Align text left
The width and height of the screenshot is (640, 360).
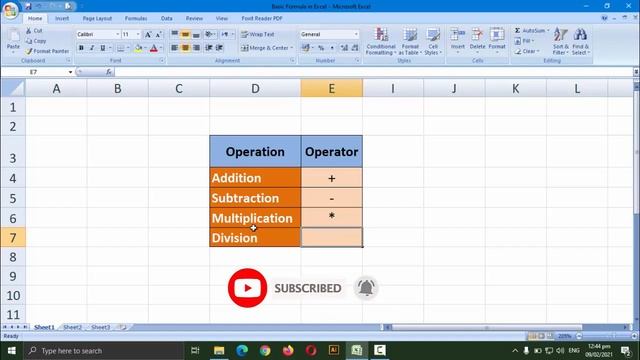174,48
